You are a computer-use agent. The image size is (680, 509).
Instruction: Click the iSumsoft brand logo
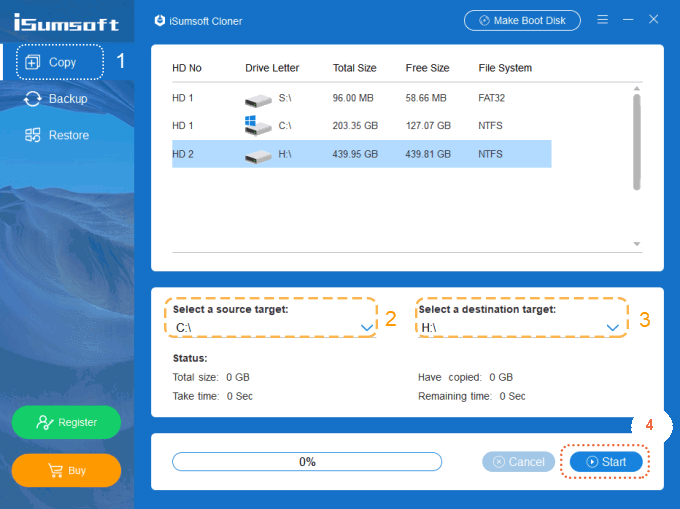tap(66, 22)
